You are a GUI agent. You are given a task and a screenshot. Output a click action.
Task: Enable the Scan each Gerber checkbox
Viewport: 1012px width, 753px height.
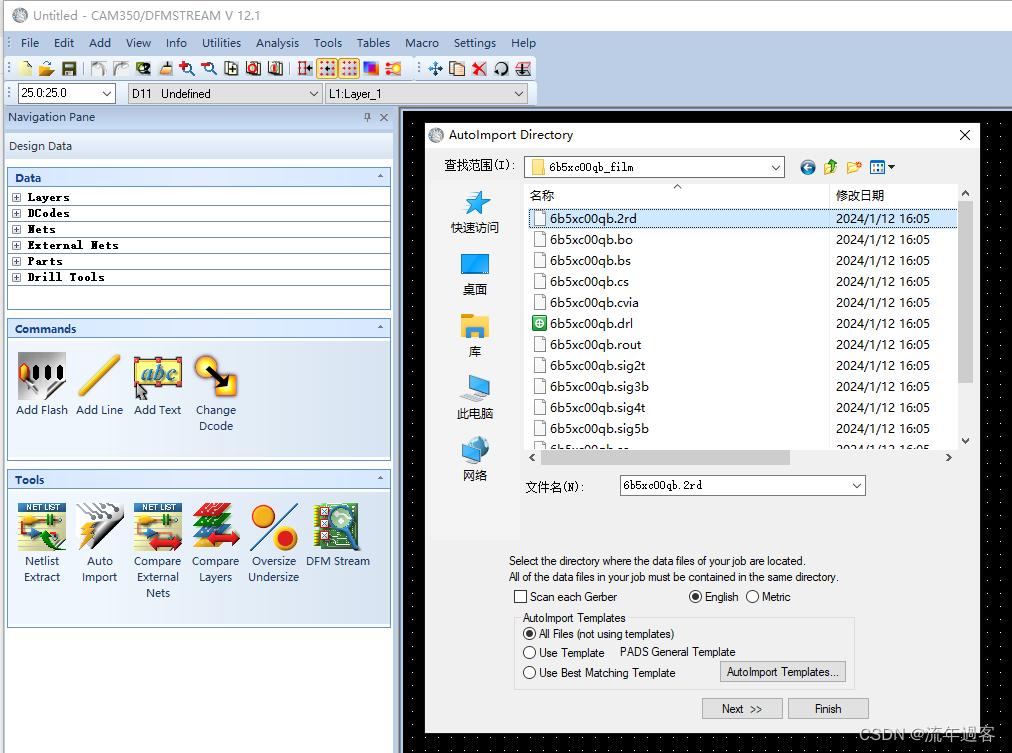point(520,597)
